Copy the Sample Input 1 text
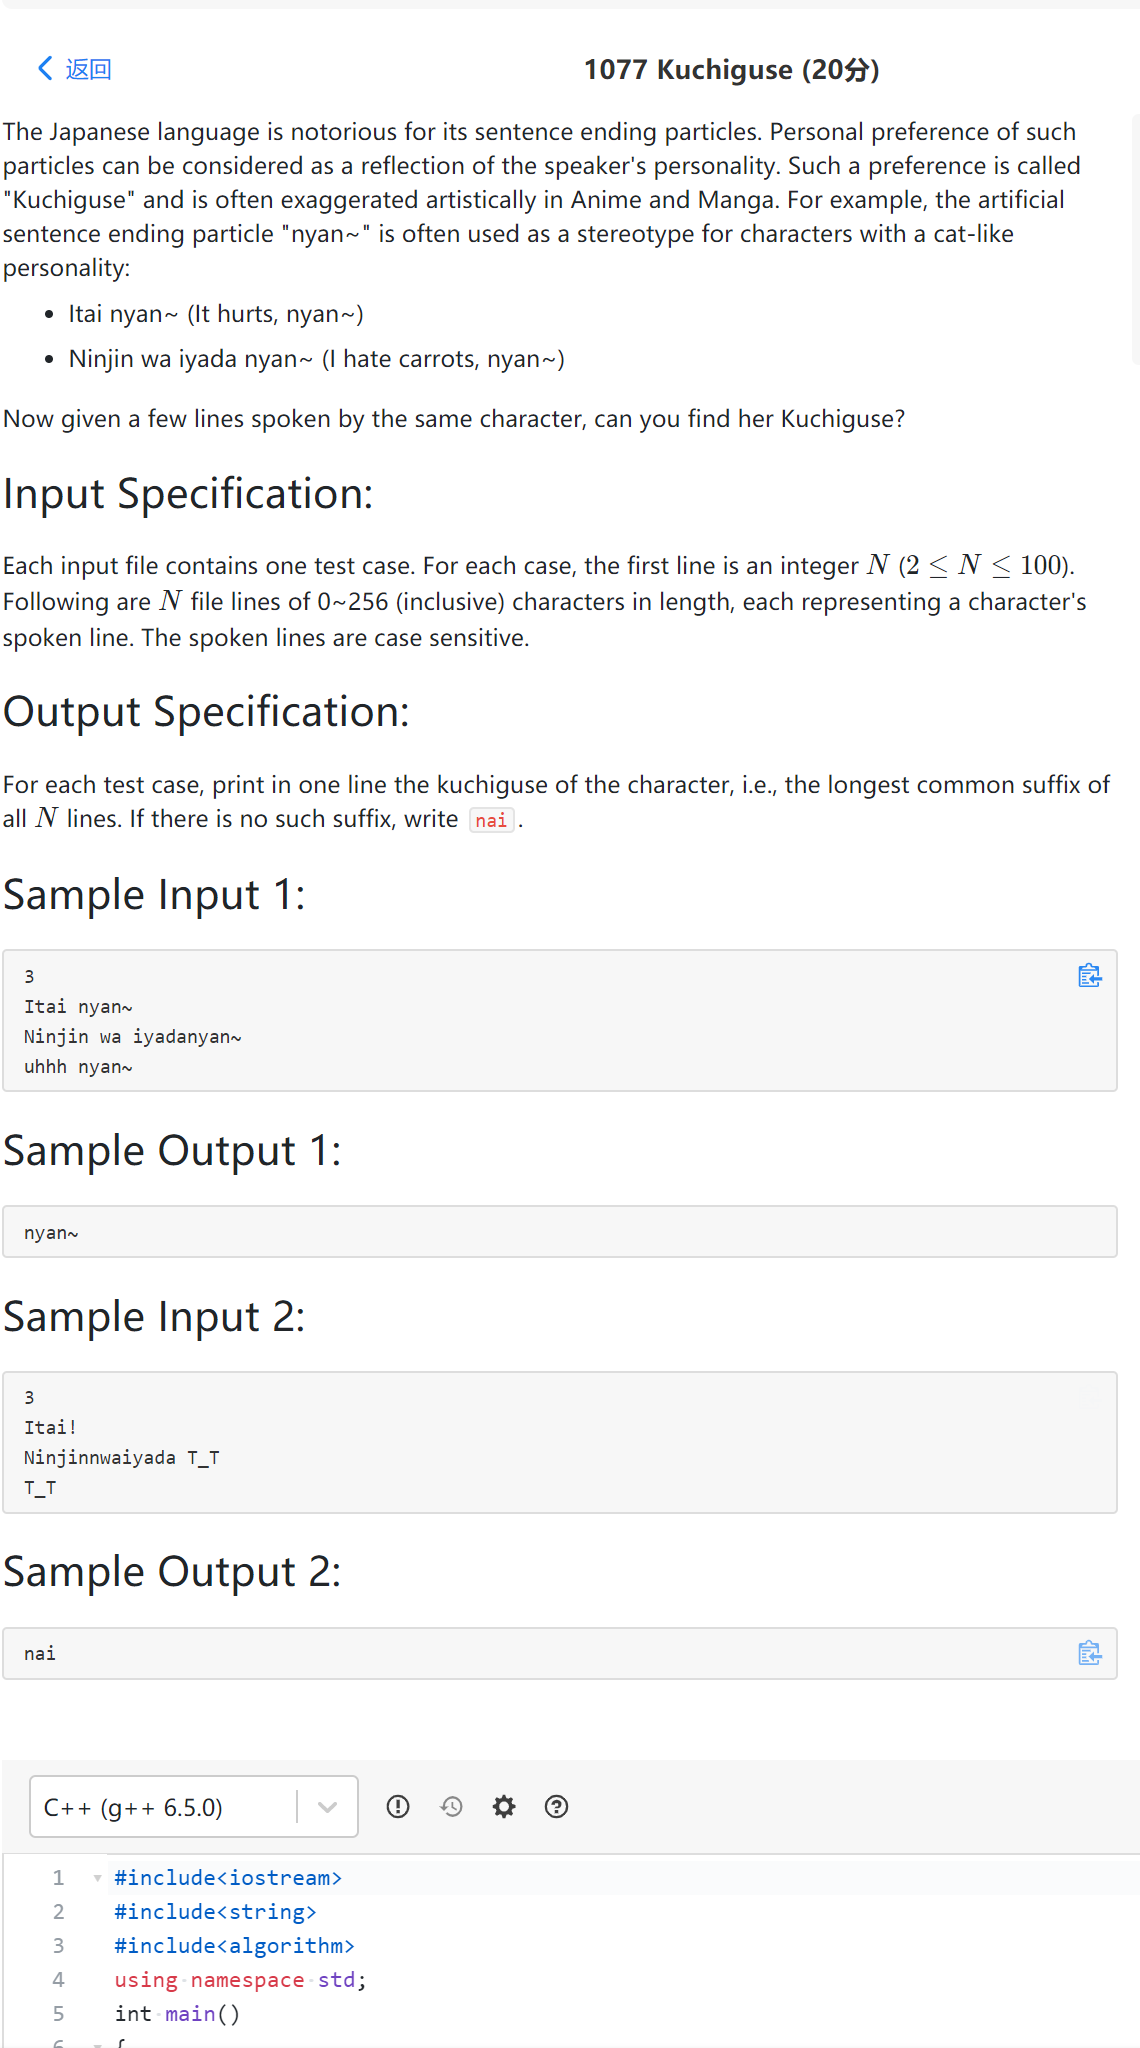1140x2048 pixels. click(1089, 976)
